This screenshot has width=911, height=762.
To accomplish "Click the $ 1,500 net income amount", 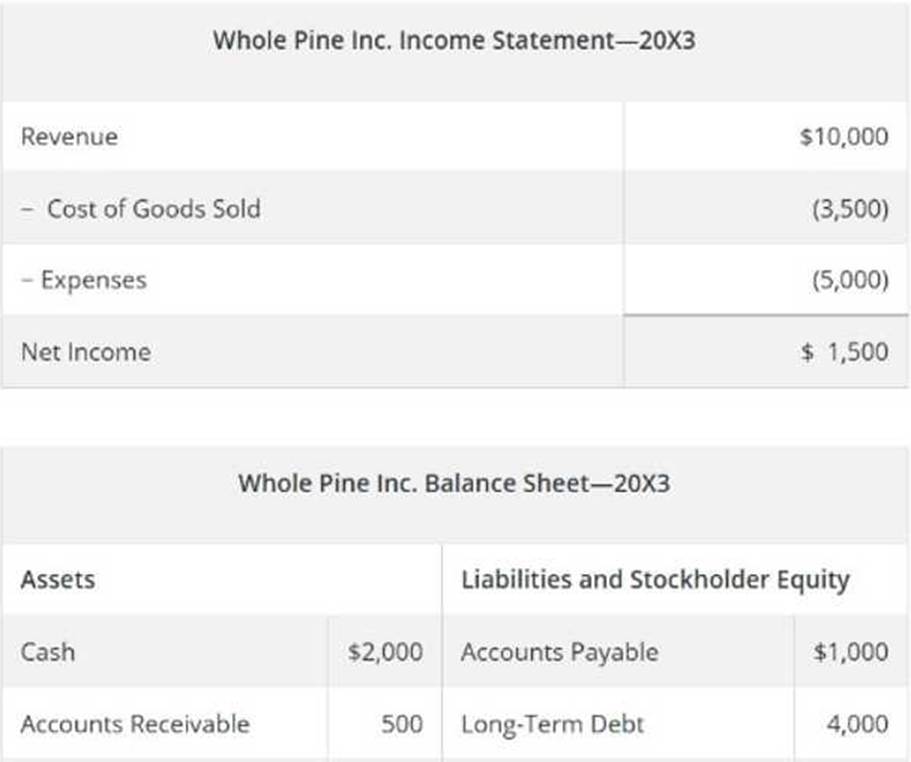I will click(844, 352).
